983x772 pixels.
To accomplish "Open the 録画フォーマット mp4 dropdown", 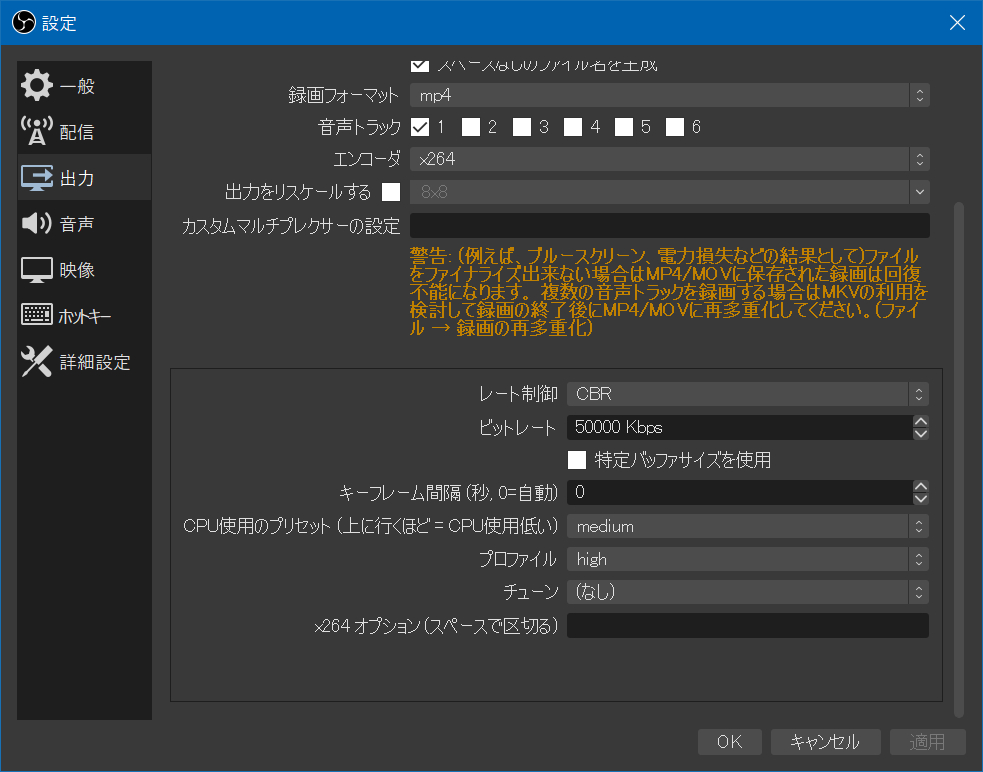I will pos(670,95).
